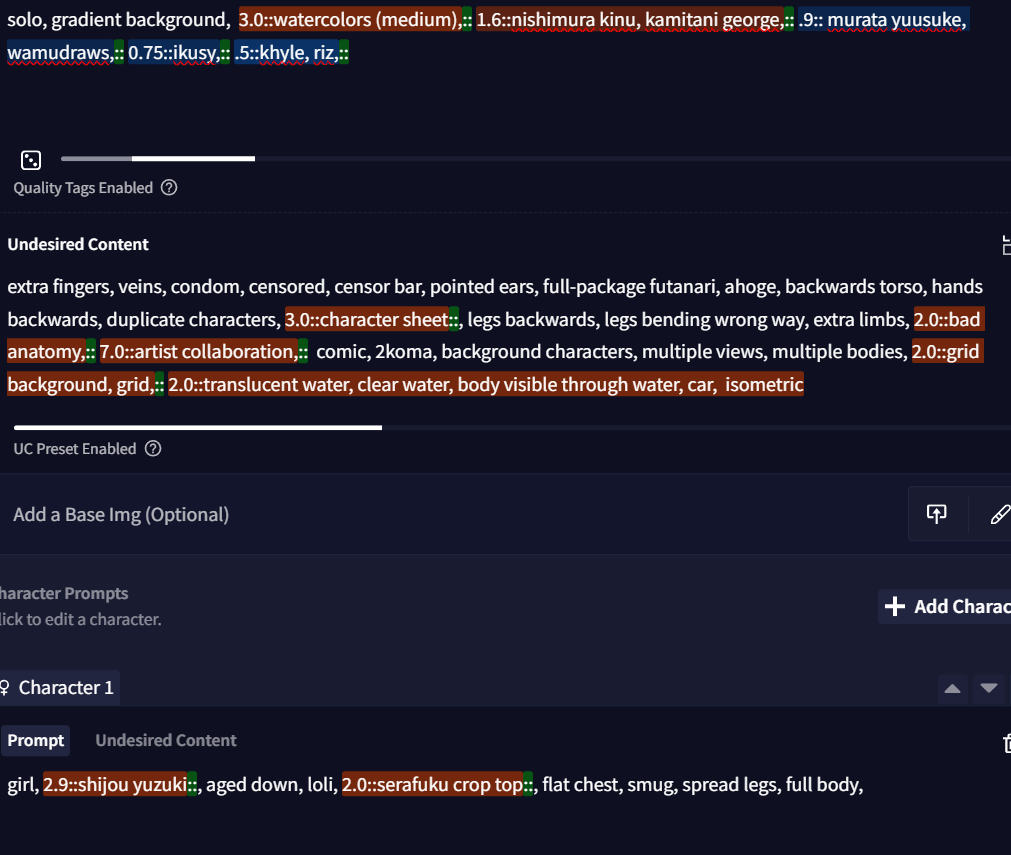Click '0.75::ikusy' highlighted tag
This screenshot has height=855, width=1011.
point(173,53)
